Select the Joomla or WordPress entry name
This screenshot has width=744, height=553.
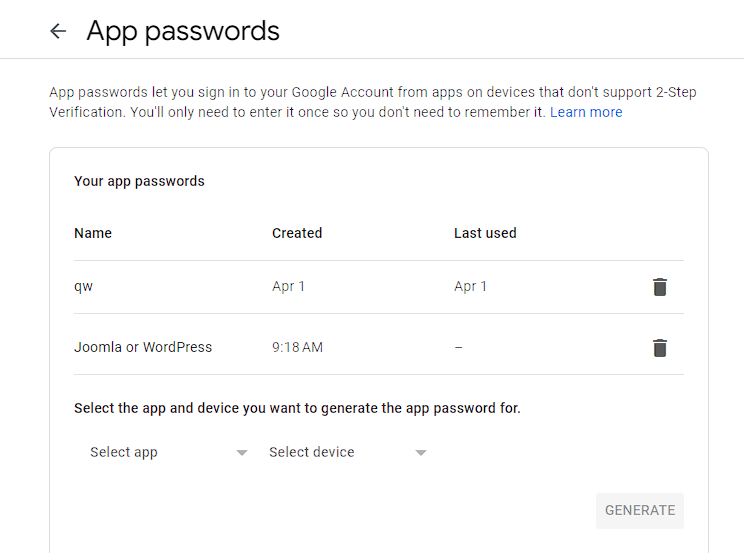coord(143,347)
